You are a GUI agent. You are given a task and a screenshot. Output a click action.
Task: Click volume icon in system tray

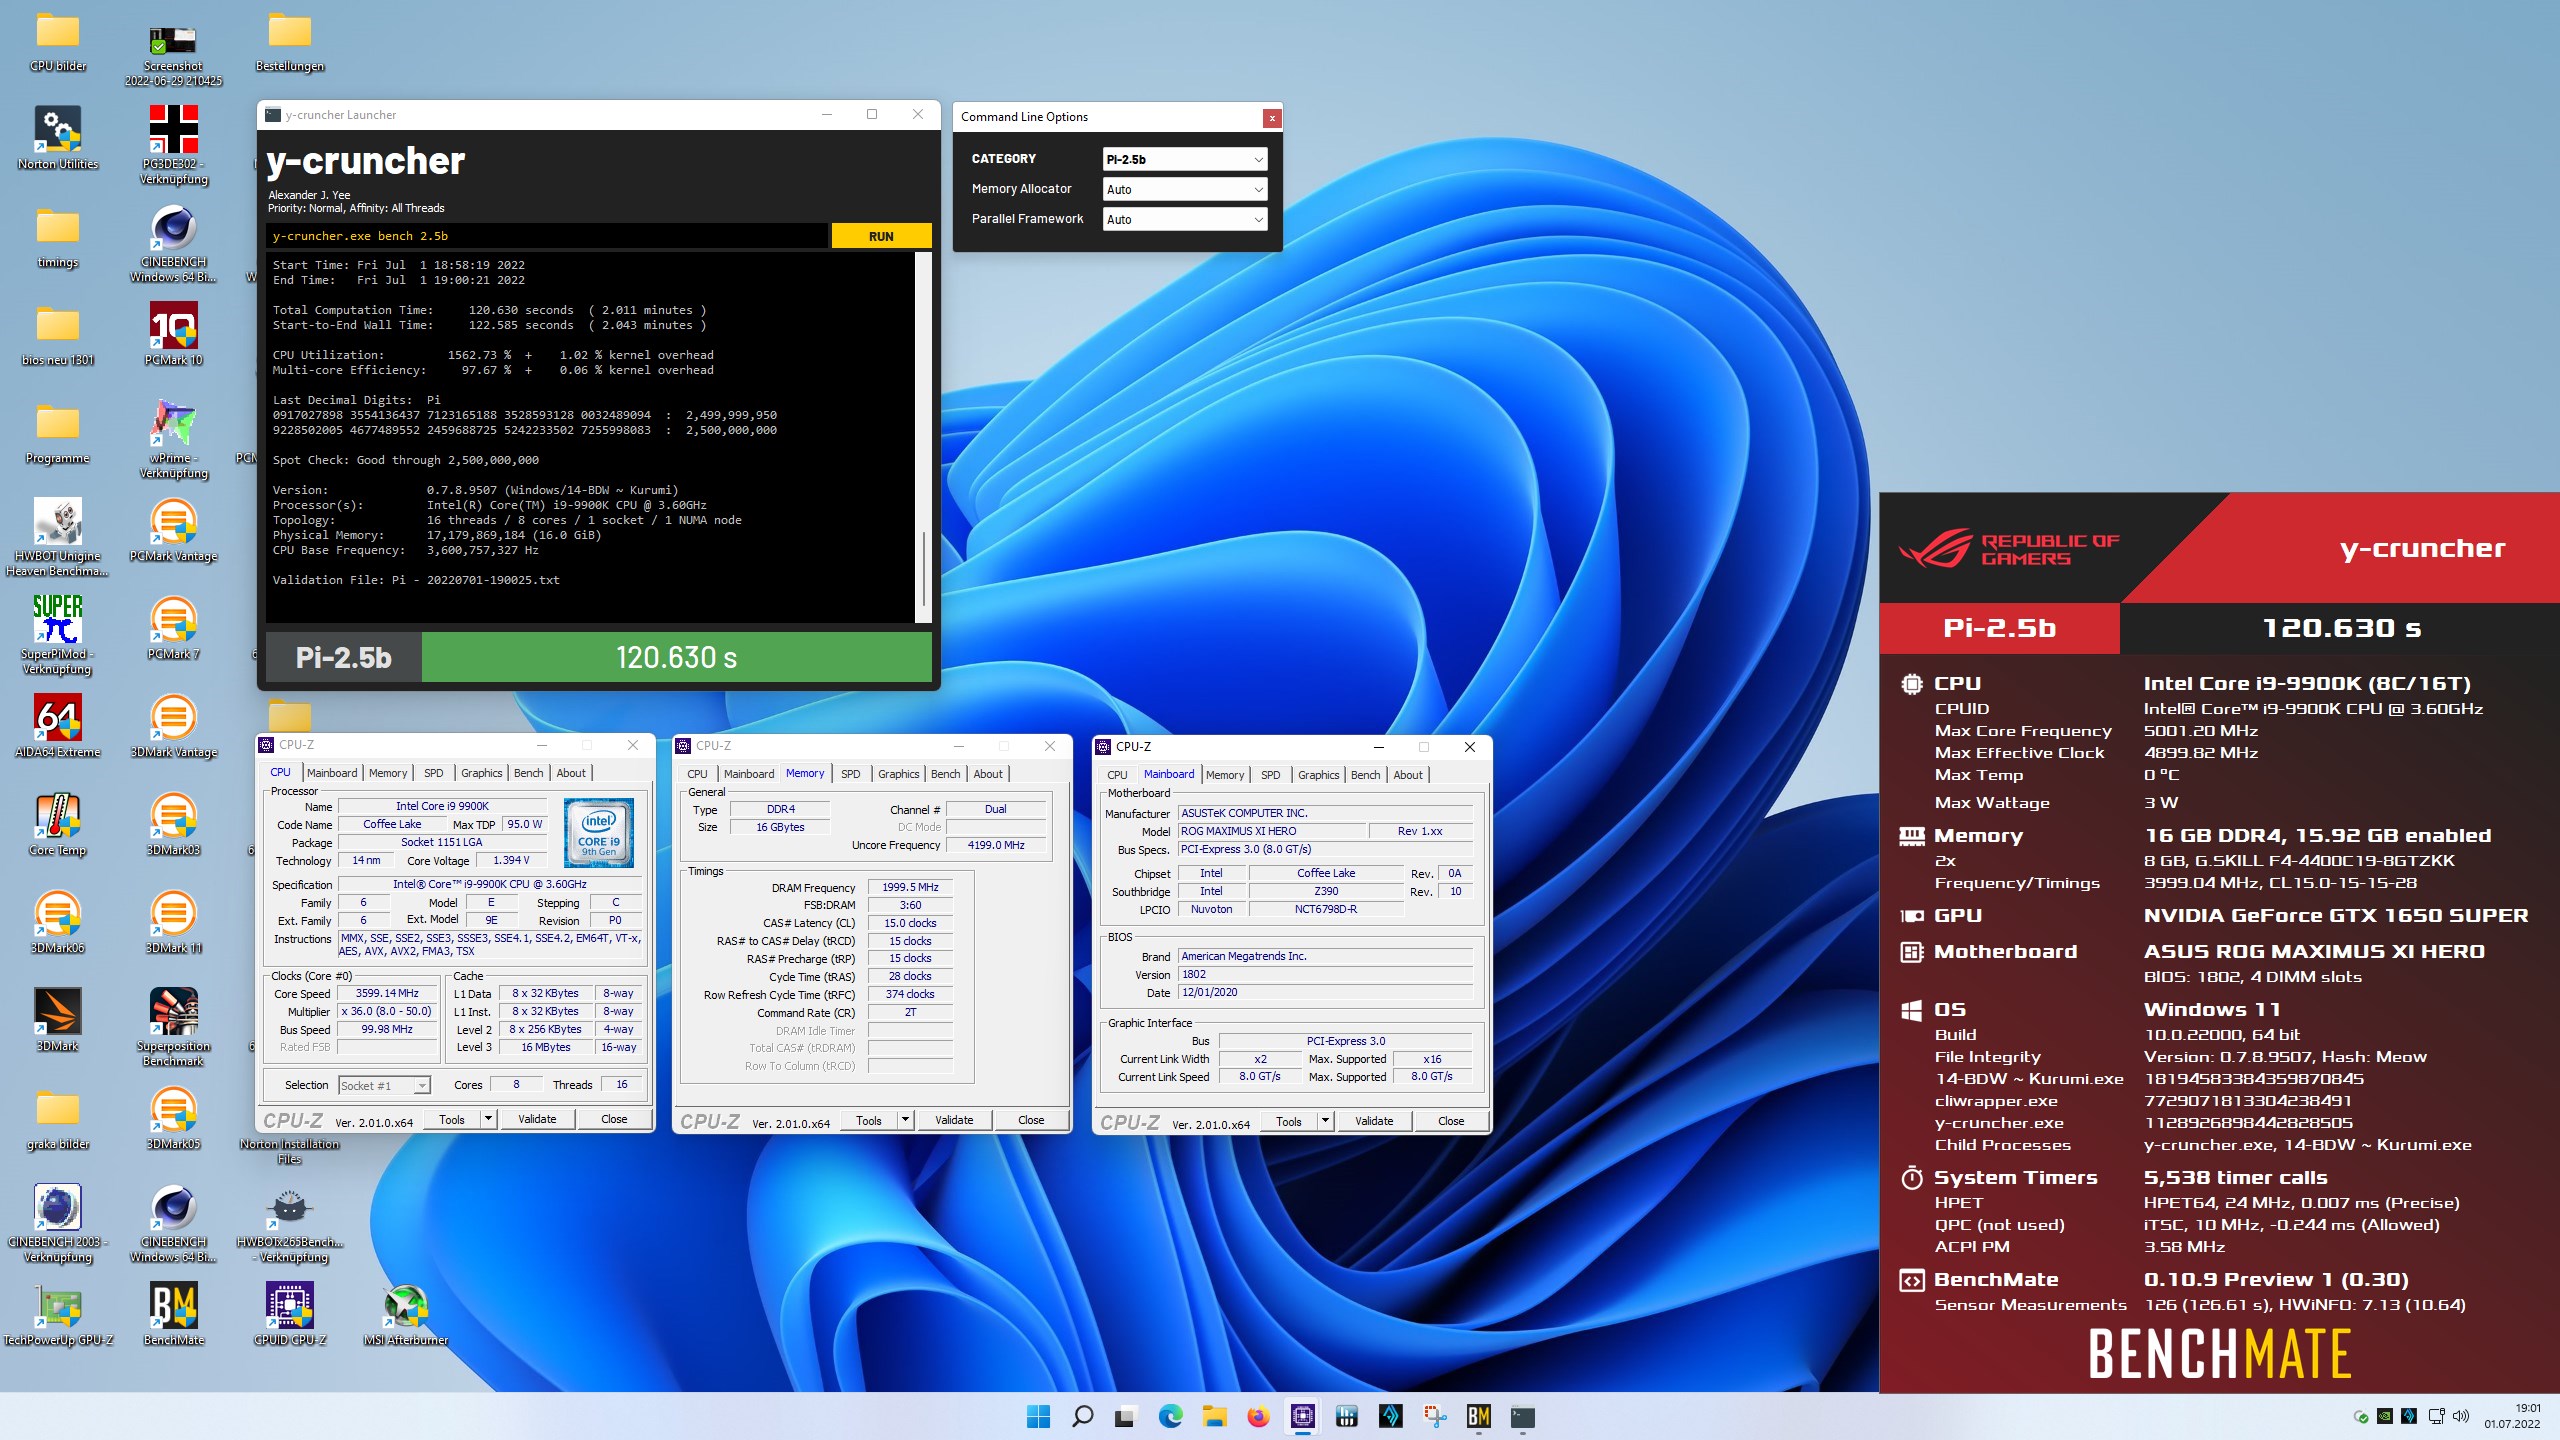(x=2461, y=1416)
